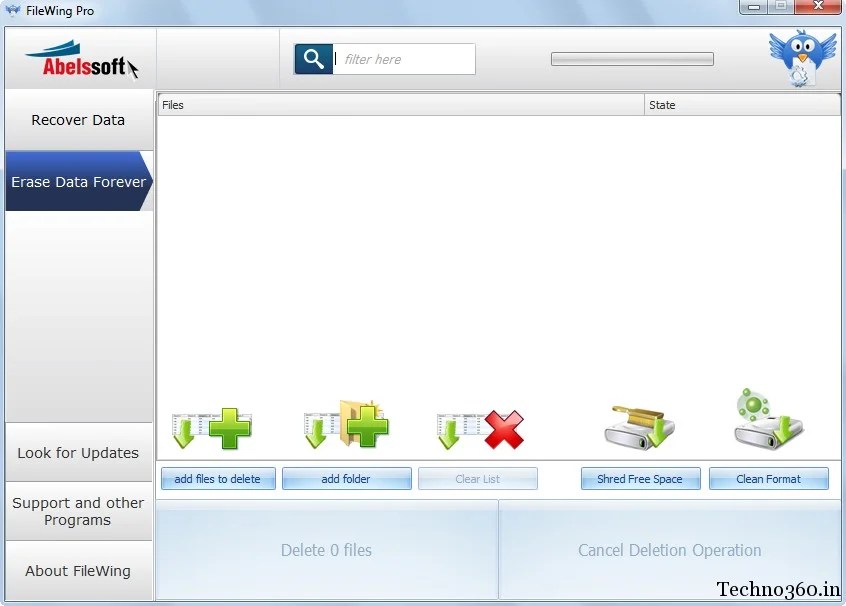The width and height of the screenshot is (846, 606).
Task: Click the FileWing Pro title bar icon
Action: pyautogui.click(x=12, y=11)
